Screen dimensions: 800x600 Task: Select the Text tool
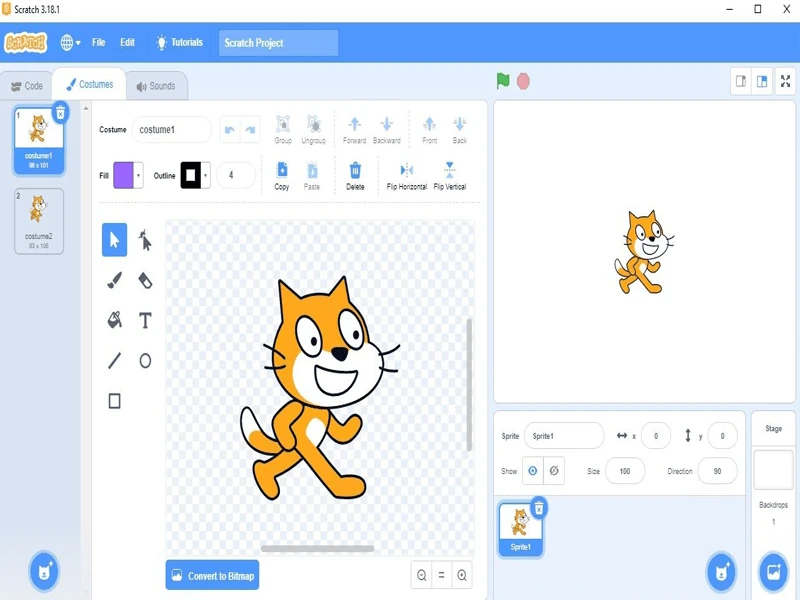[145, 320]
